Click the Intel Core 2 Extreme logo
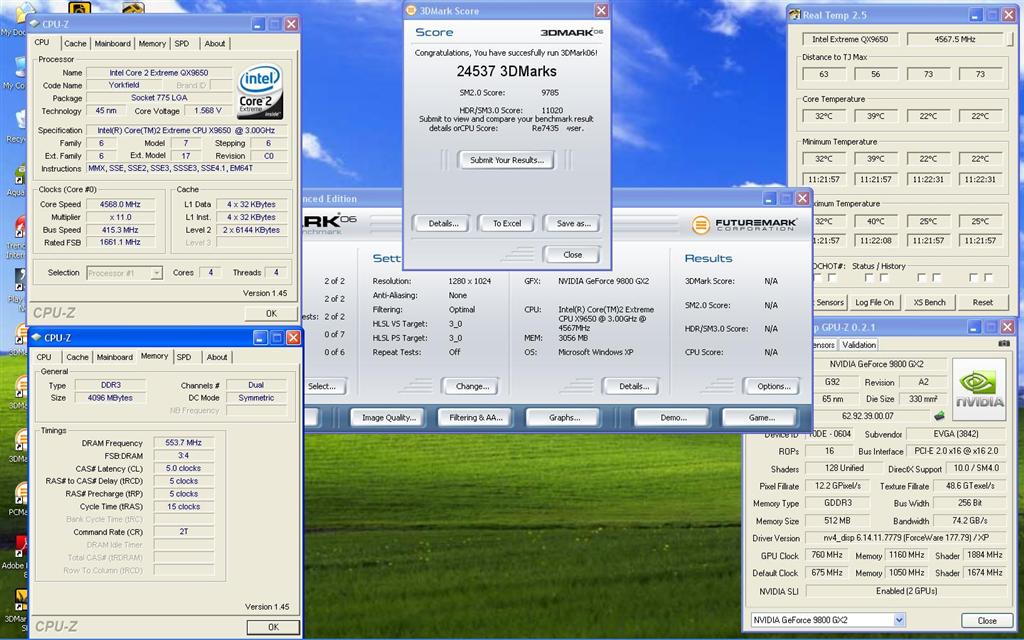Screen dimensions: 1024x640 [260, 91]
